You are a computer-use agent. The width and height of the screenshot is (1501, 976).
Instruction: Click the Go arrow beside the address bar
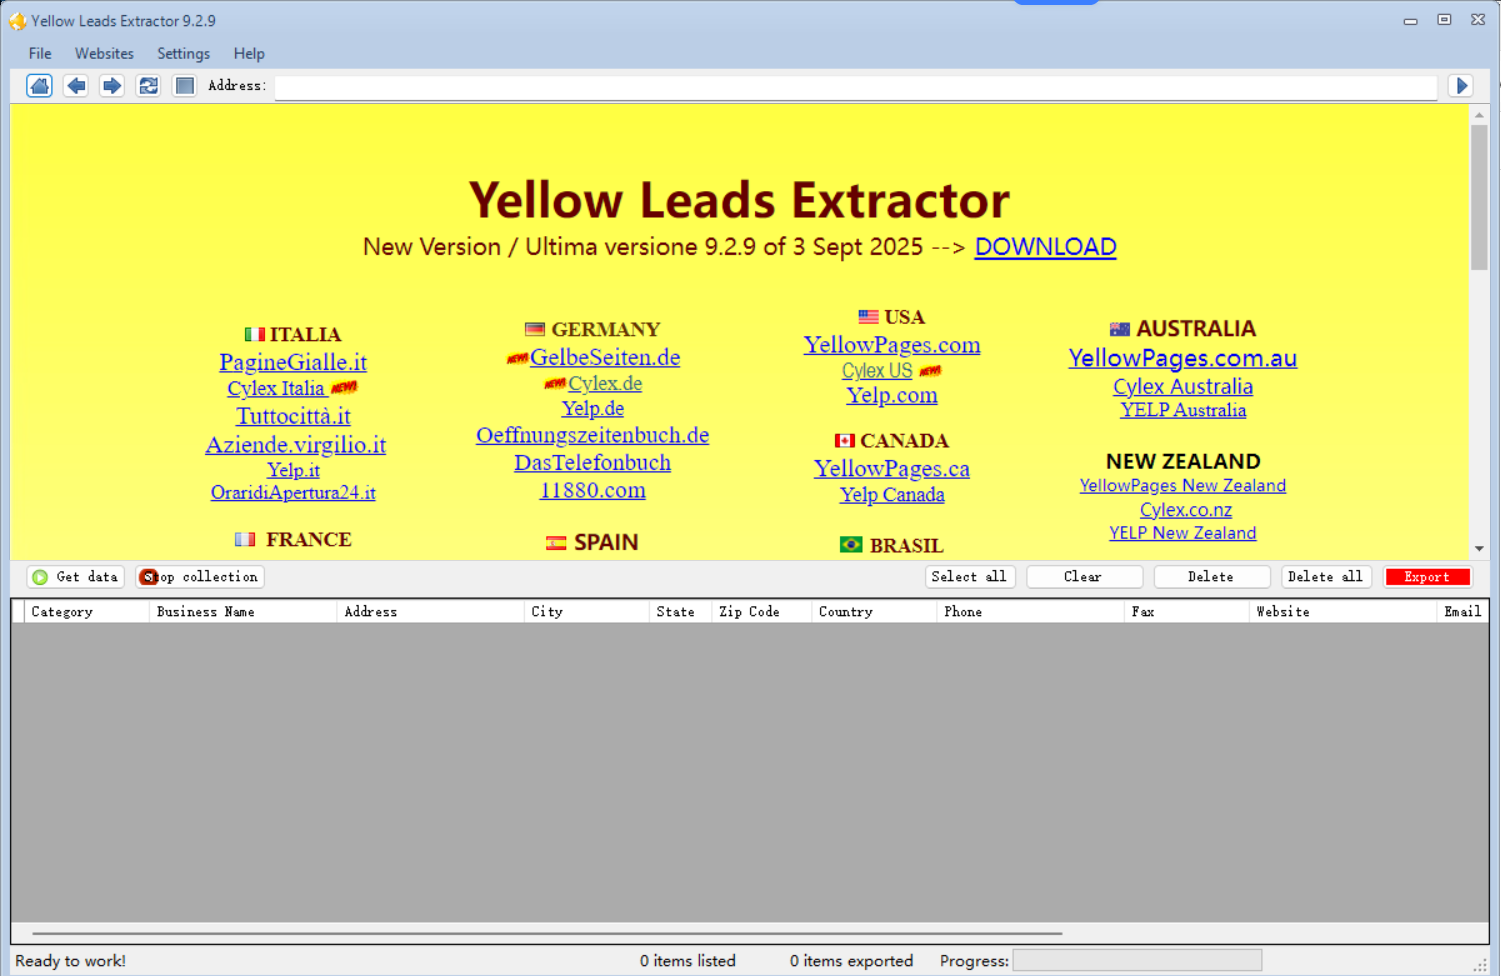pos(1462,86)
